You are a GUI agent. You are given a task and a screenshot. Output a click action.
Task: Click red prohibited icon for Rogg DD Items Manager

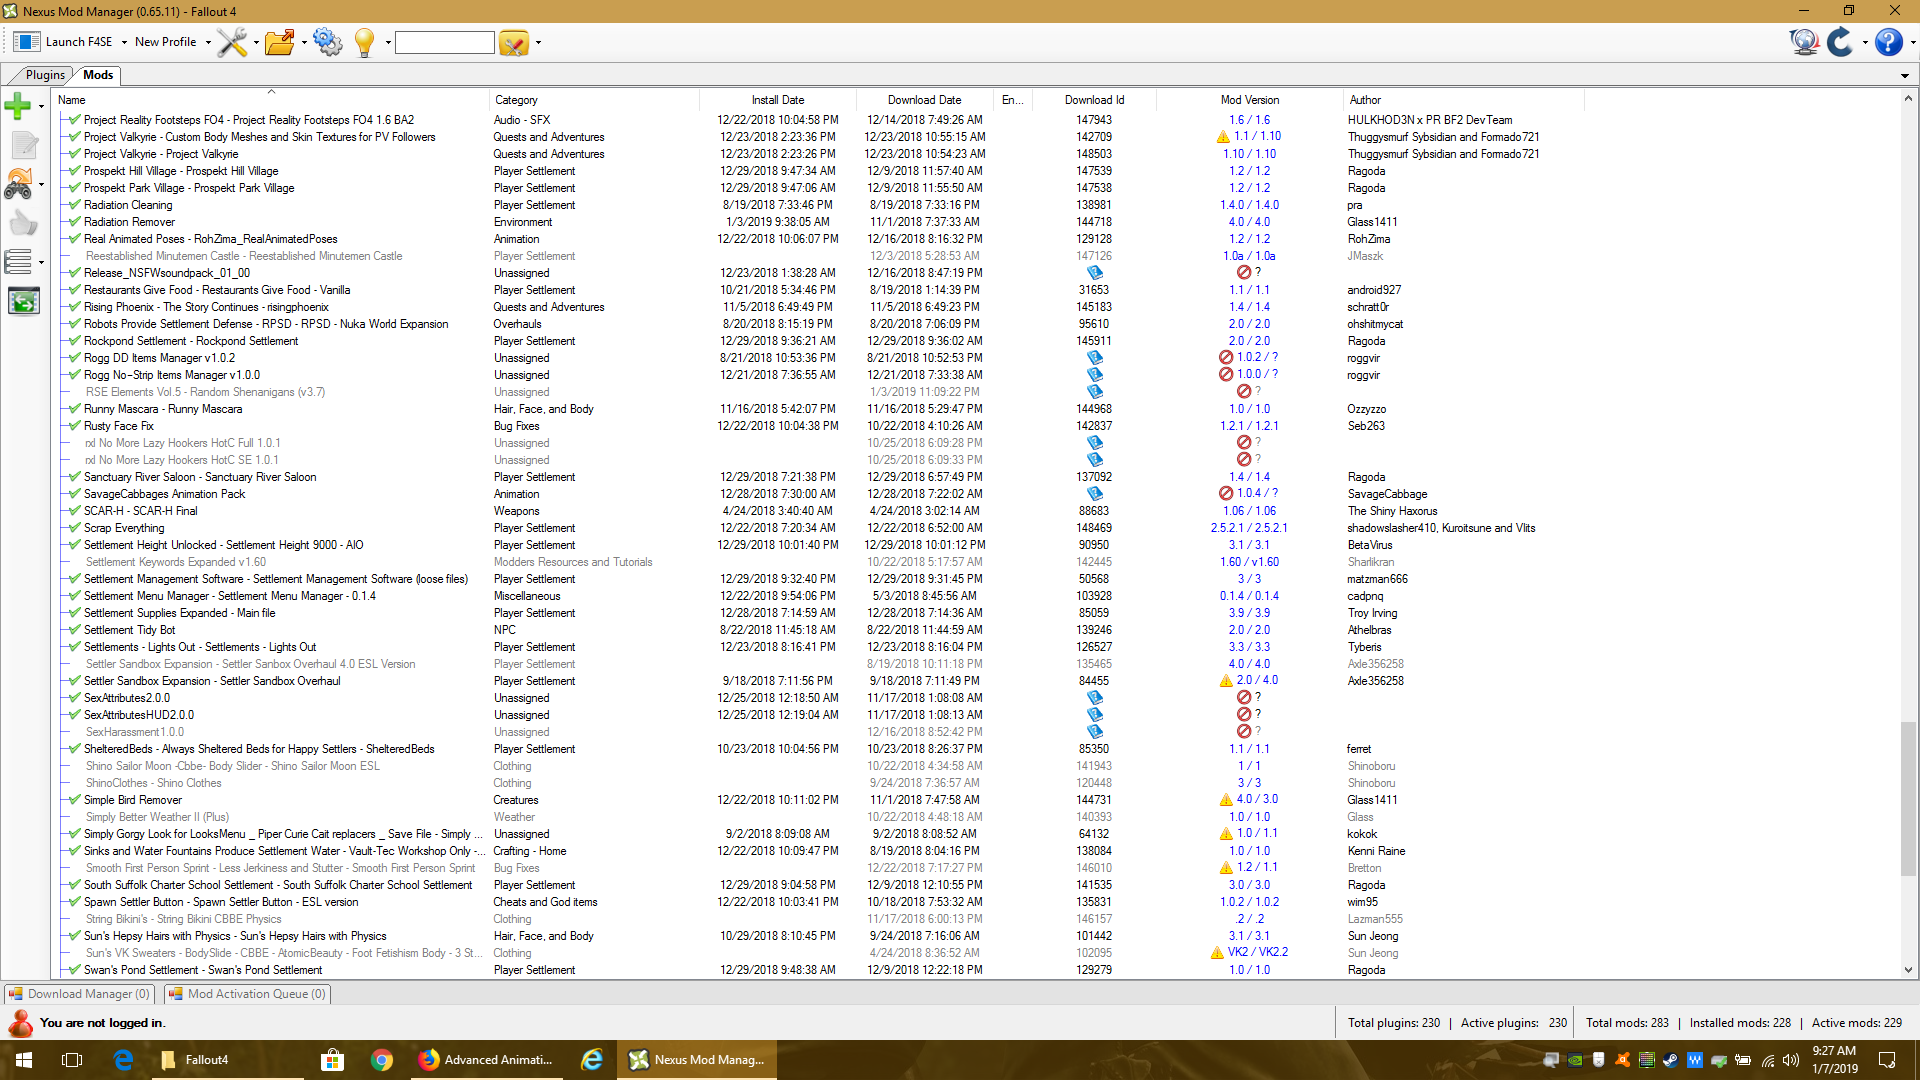pyautogui.click(x=1225, y=357)
